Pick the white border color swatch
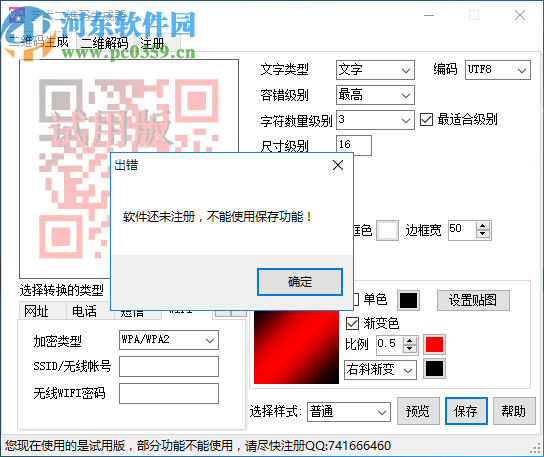The image size is (544, 457). 387,230
